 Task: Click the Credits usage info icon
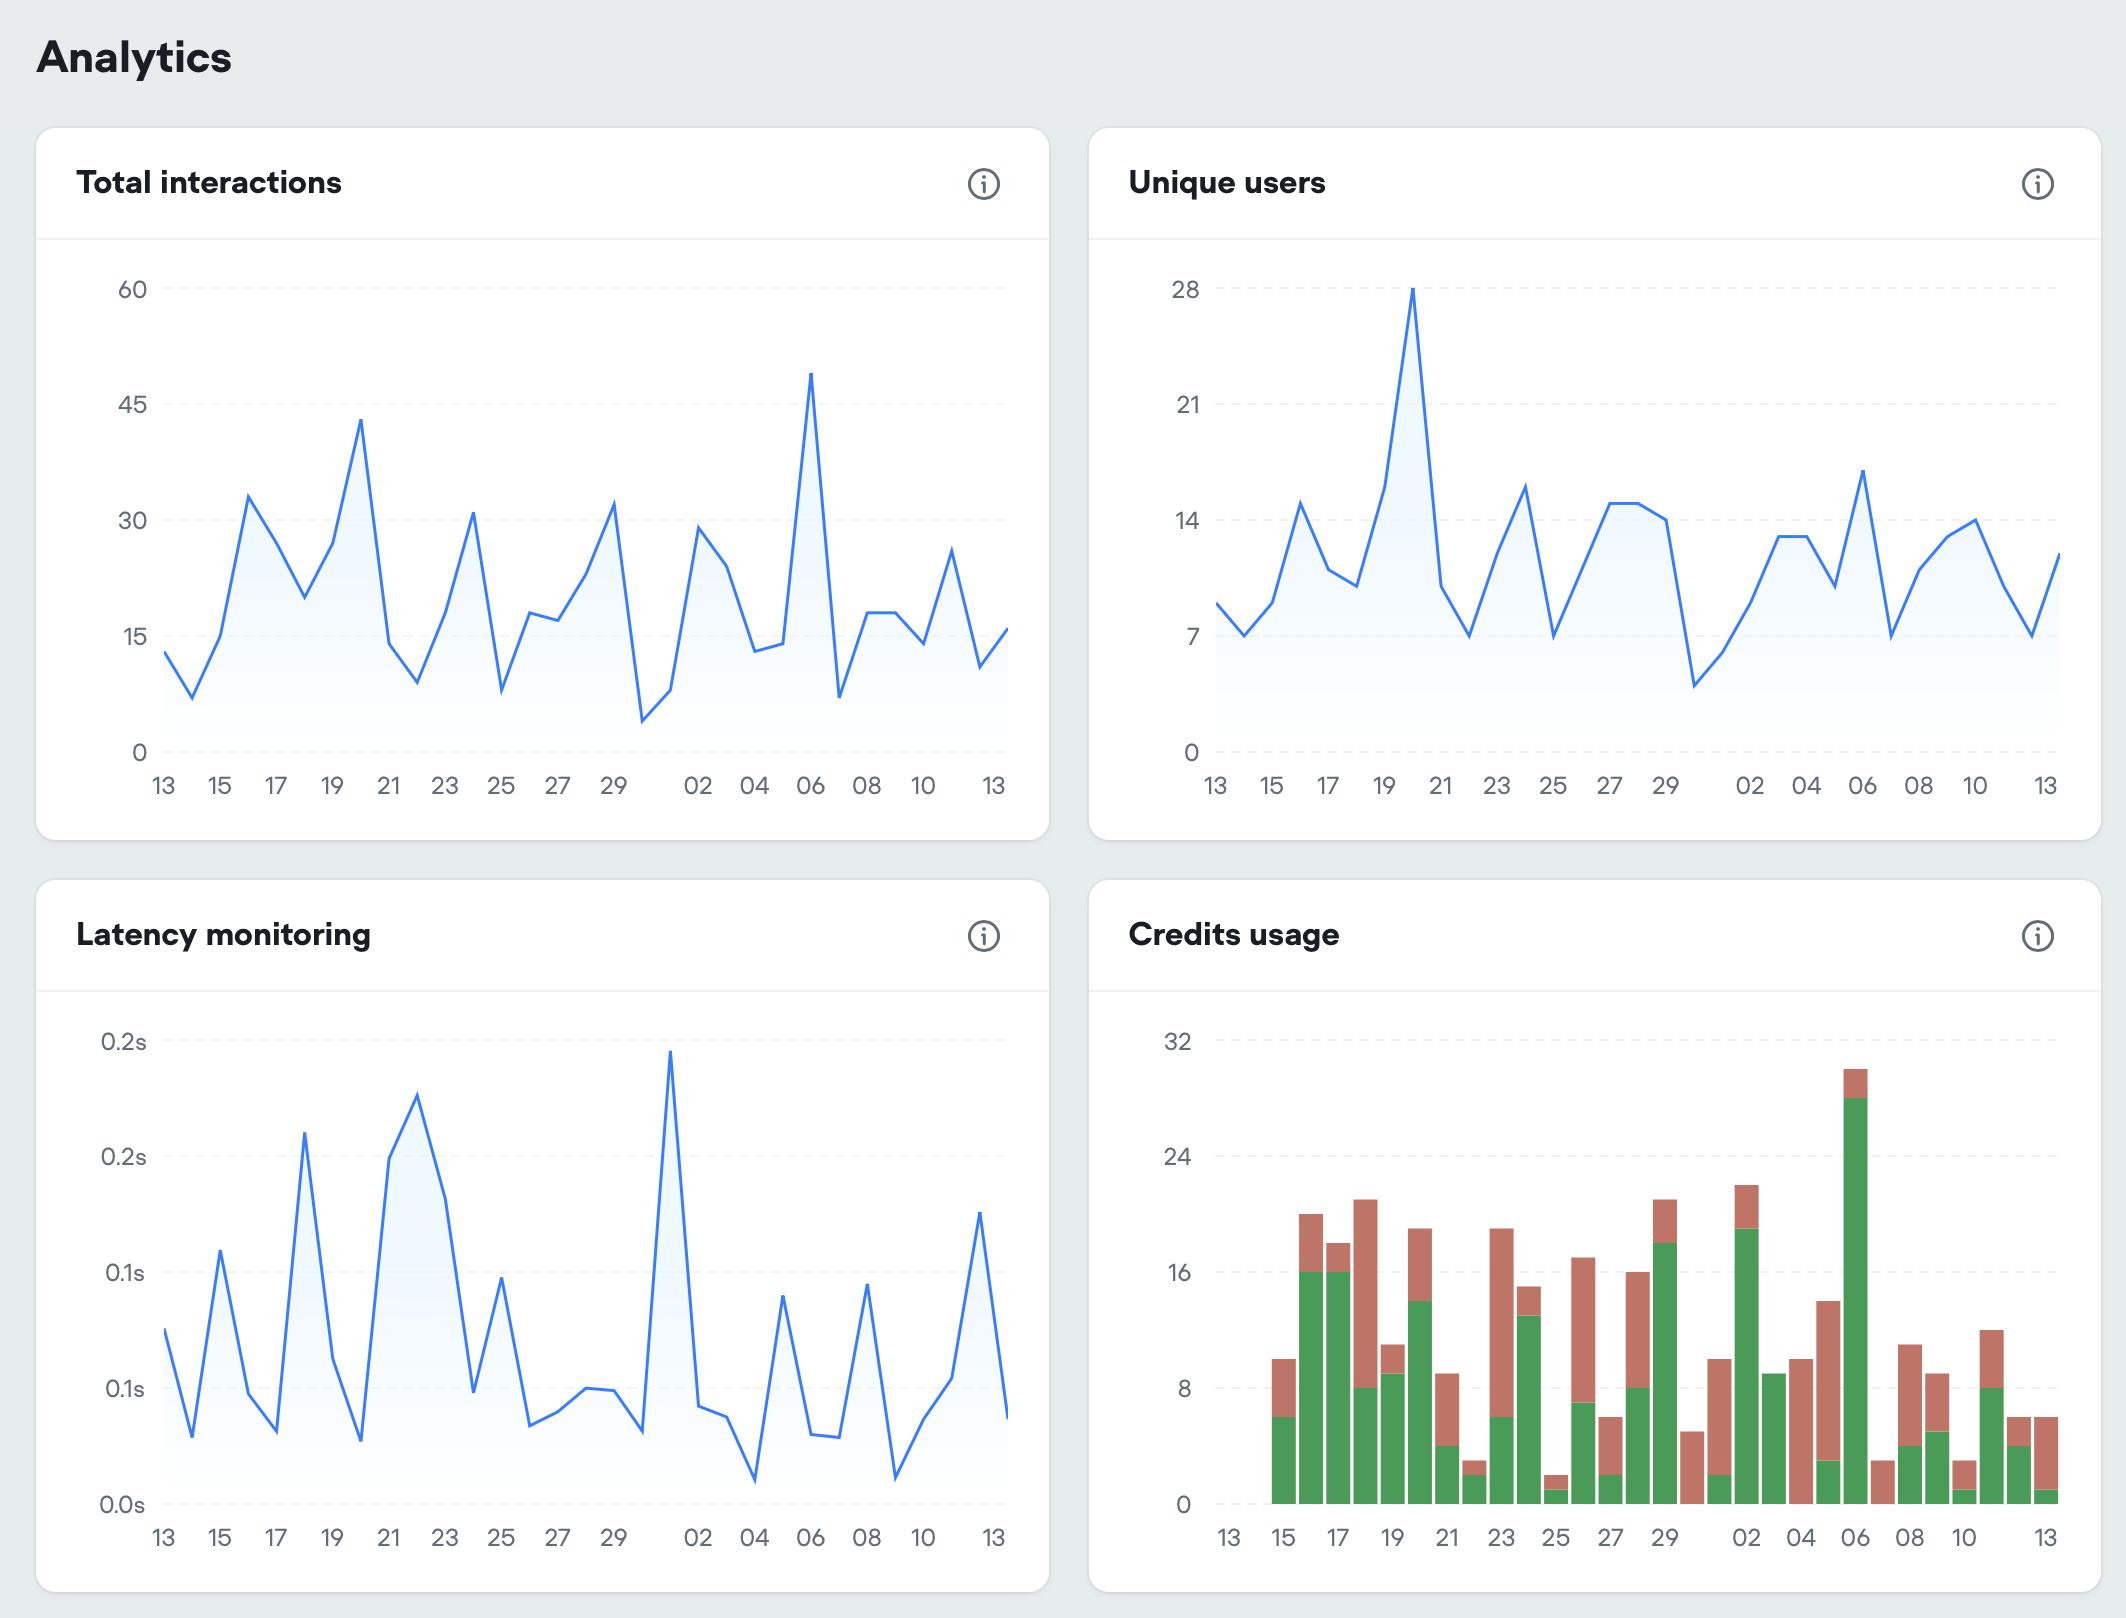pyautogui.click(x=2037, y=936)
